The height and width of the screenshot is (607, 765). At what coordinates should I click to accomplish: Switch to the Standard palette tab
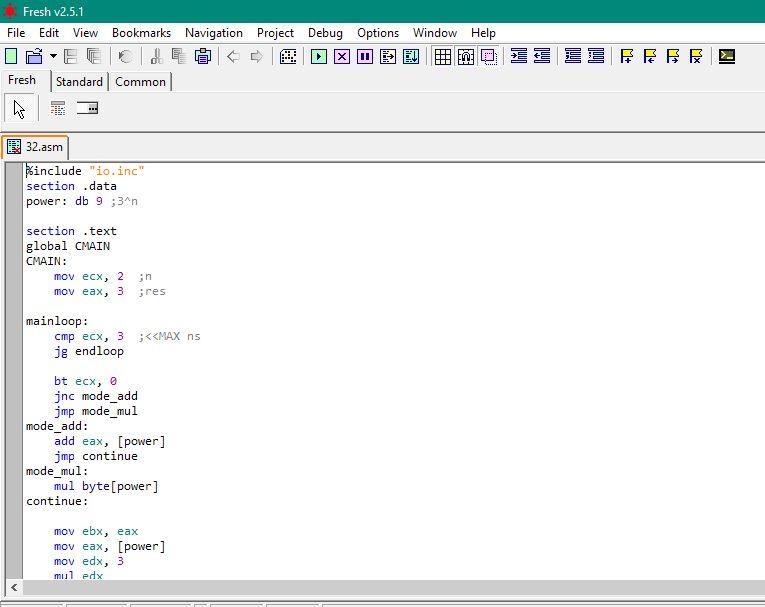click(79, 82)
